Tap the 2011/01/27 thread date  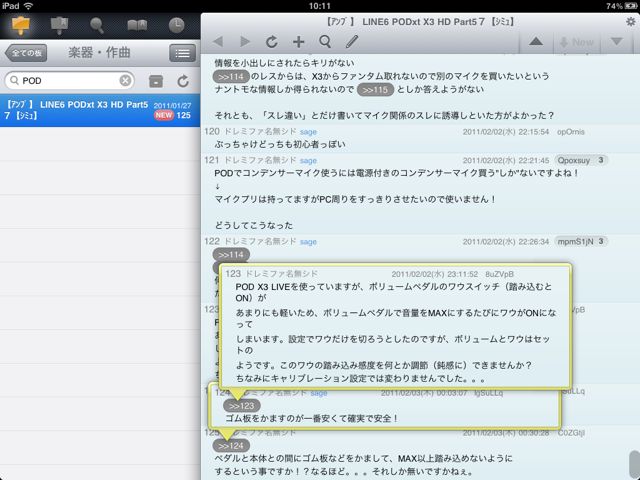pos(172,105)
